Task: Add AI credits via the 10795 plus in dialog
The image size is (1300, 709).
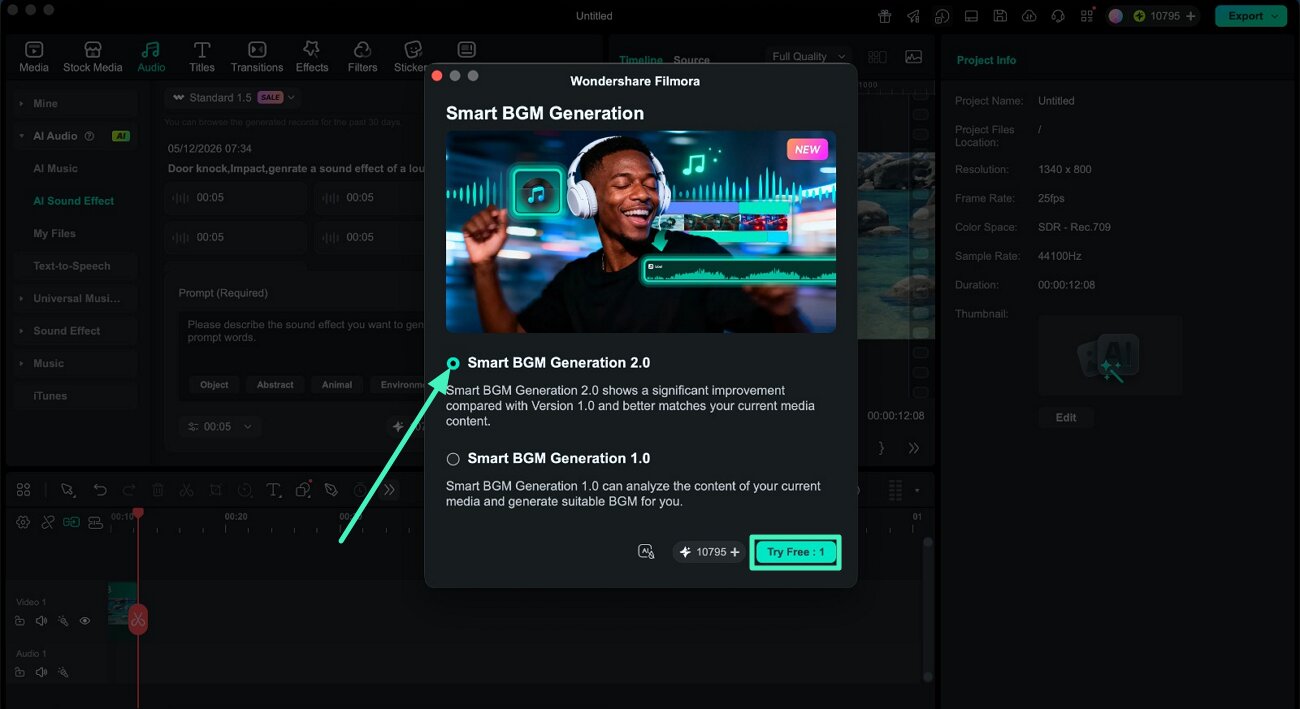Action: 735,552
